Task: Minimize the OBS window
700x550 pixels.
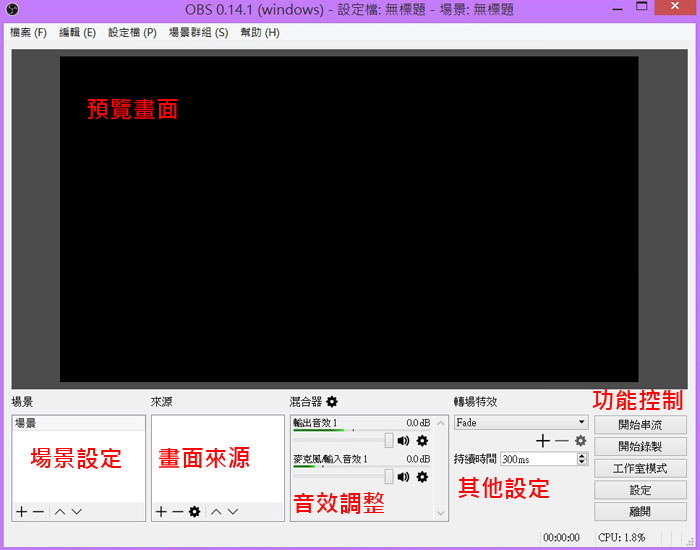Action: point(617,8)
